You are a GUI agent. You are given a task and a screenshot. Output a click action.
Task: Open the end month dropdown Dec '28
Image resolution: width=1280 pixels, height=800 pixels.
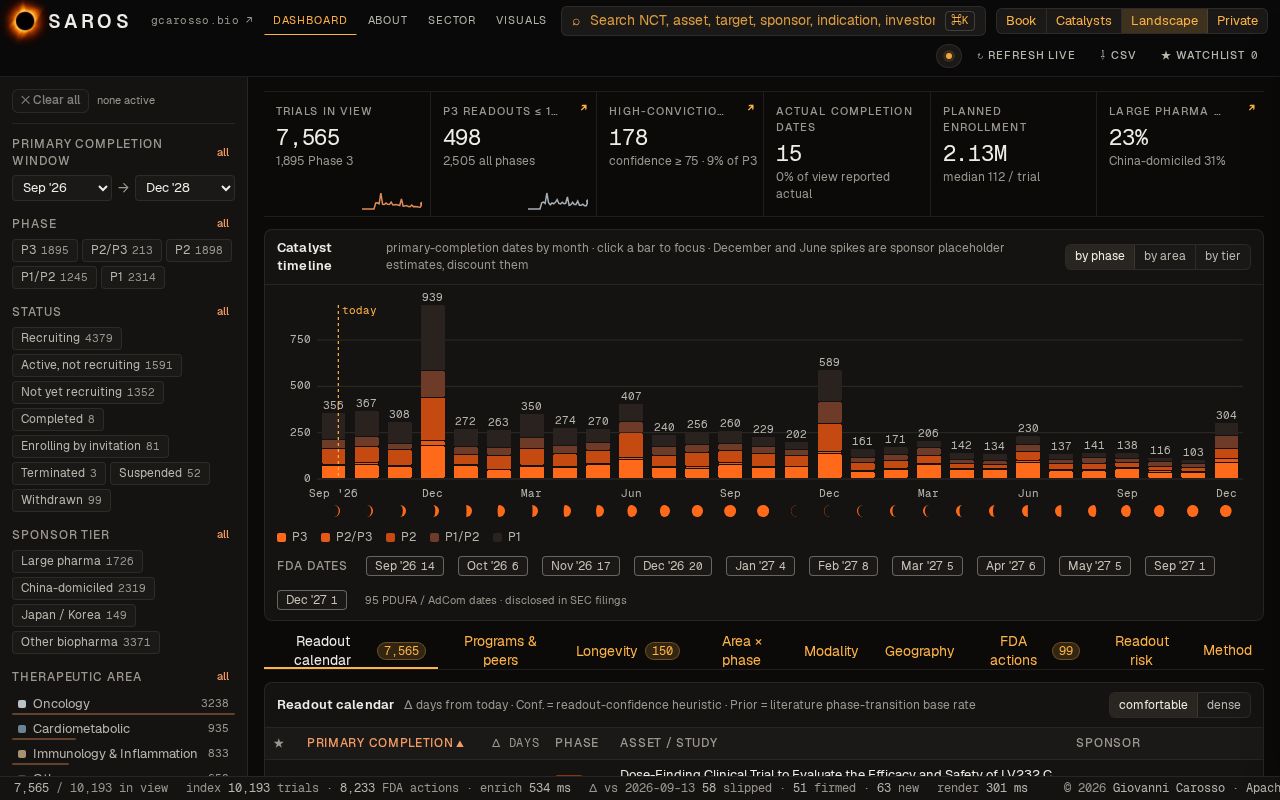pyautogui.click(x=185, y=188)
